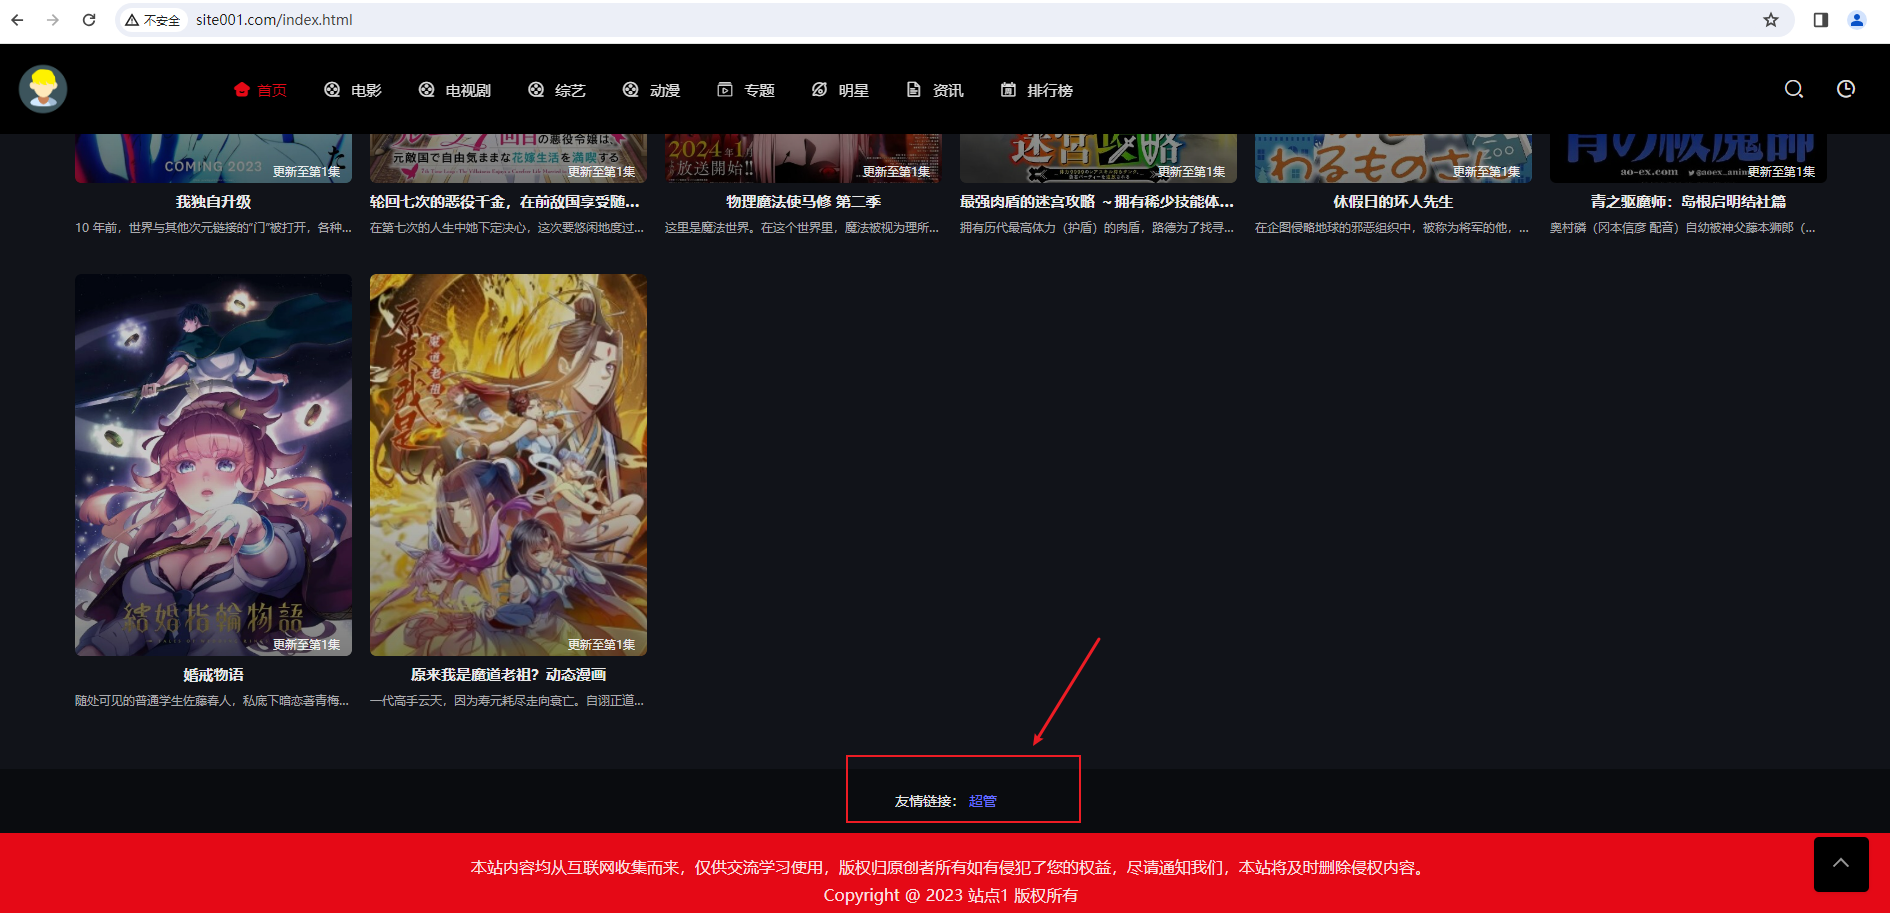Click the 婚戒物语 title link
This screenshot has height=913, width=1890.
click(x=213, y=675)
